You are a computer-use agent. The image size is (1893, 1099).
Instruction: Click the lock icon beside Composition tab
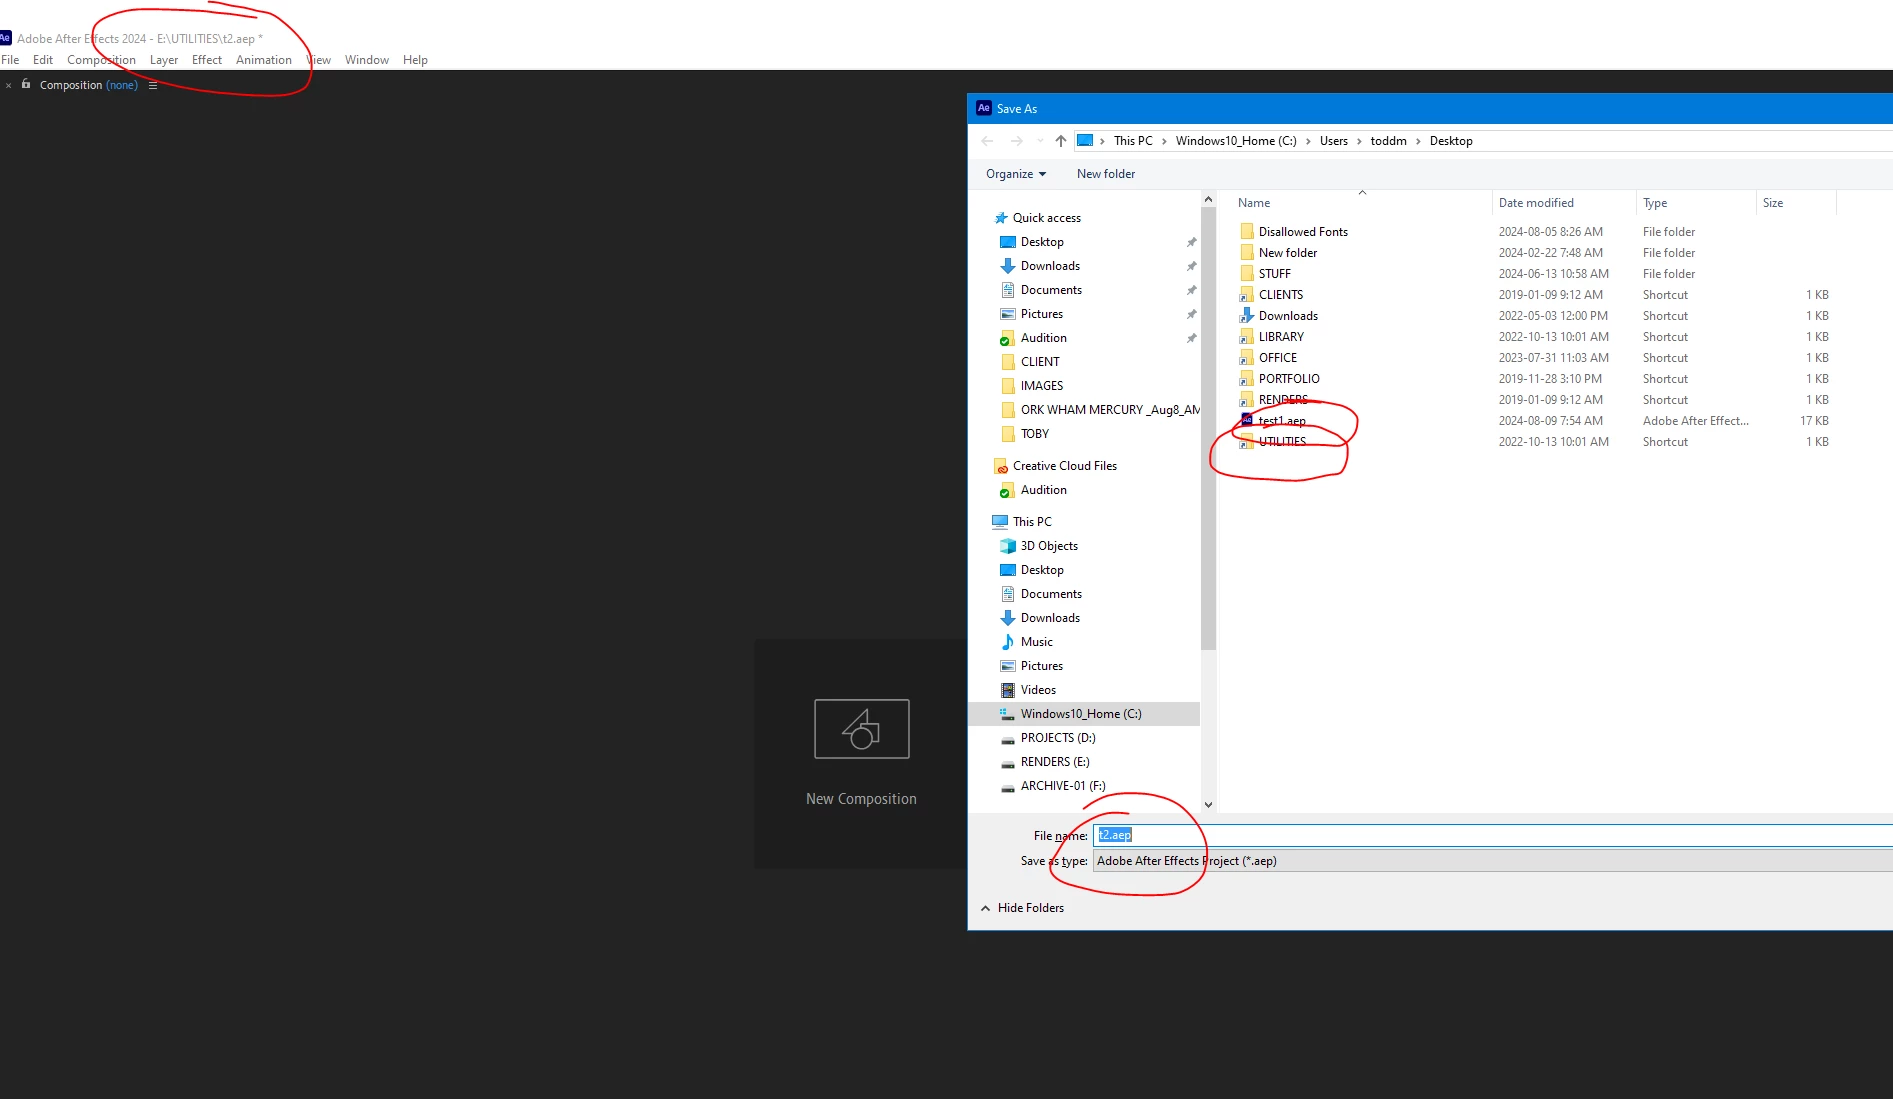click(x=26, y=85)
